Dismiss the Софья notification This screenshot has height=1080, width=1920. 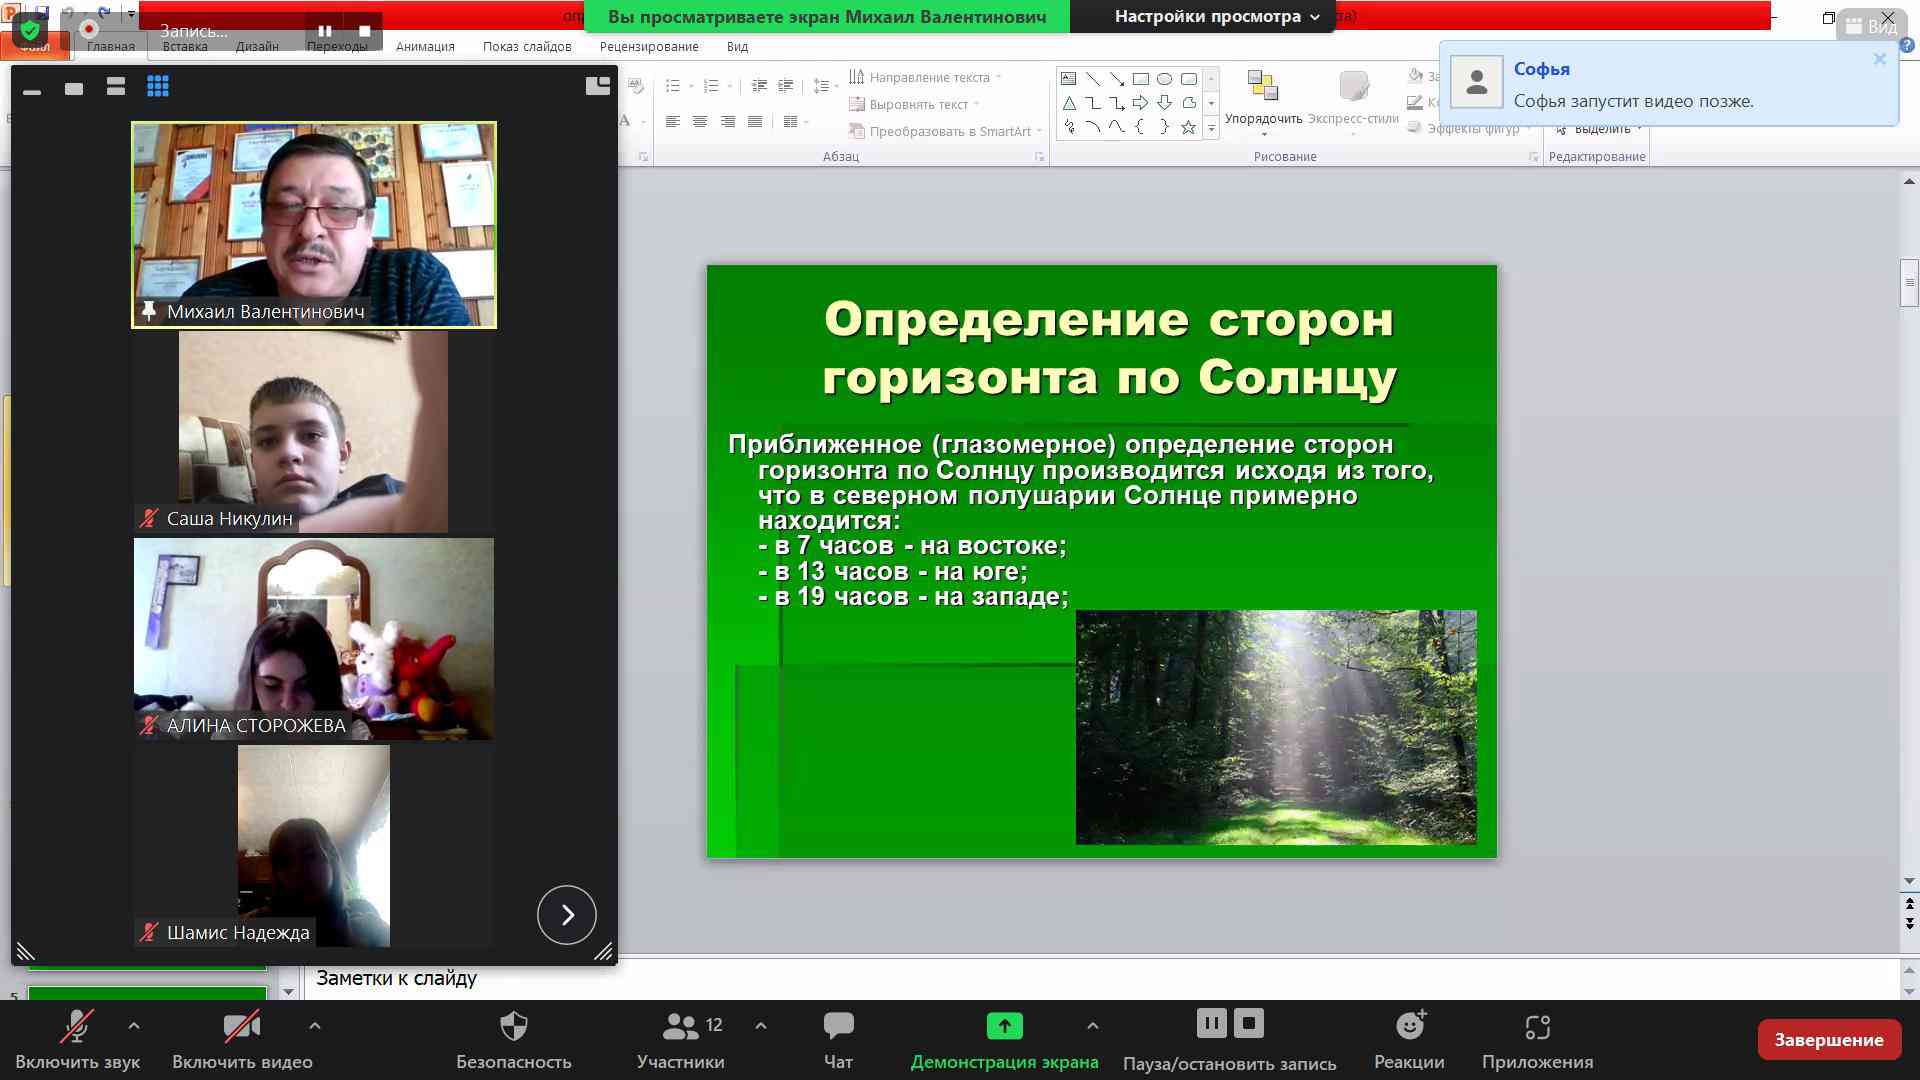[x=1880, y=59]
